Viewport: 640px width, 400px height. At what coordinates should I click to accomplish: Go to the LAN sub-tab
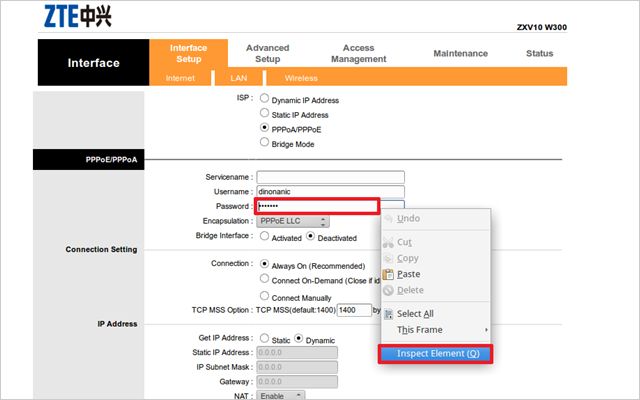[x=238, y=77]
